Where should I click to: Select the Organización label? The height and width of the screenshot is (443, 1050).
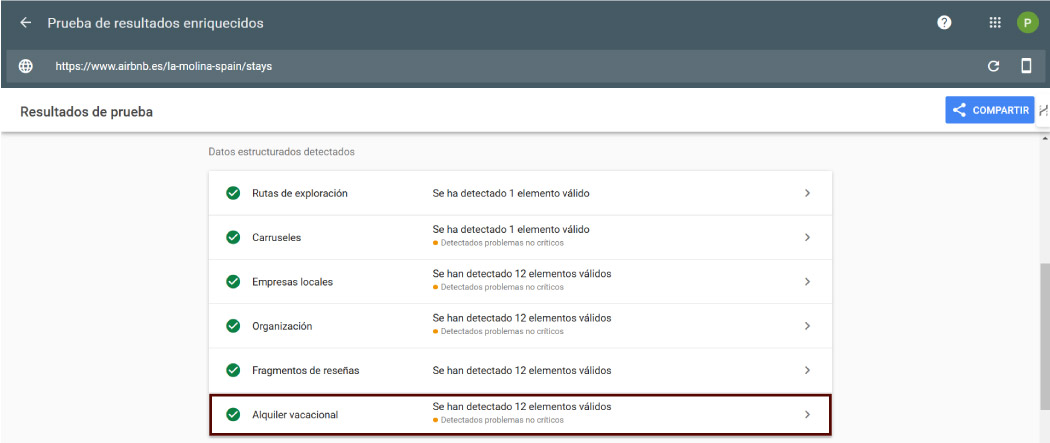[282, 327]
